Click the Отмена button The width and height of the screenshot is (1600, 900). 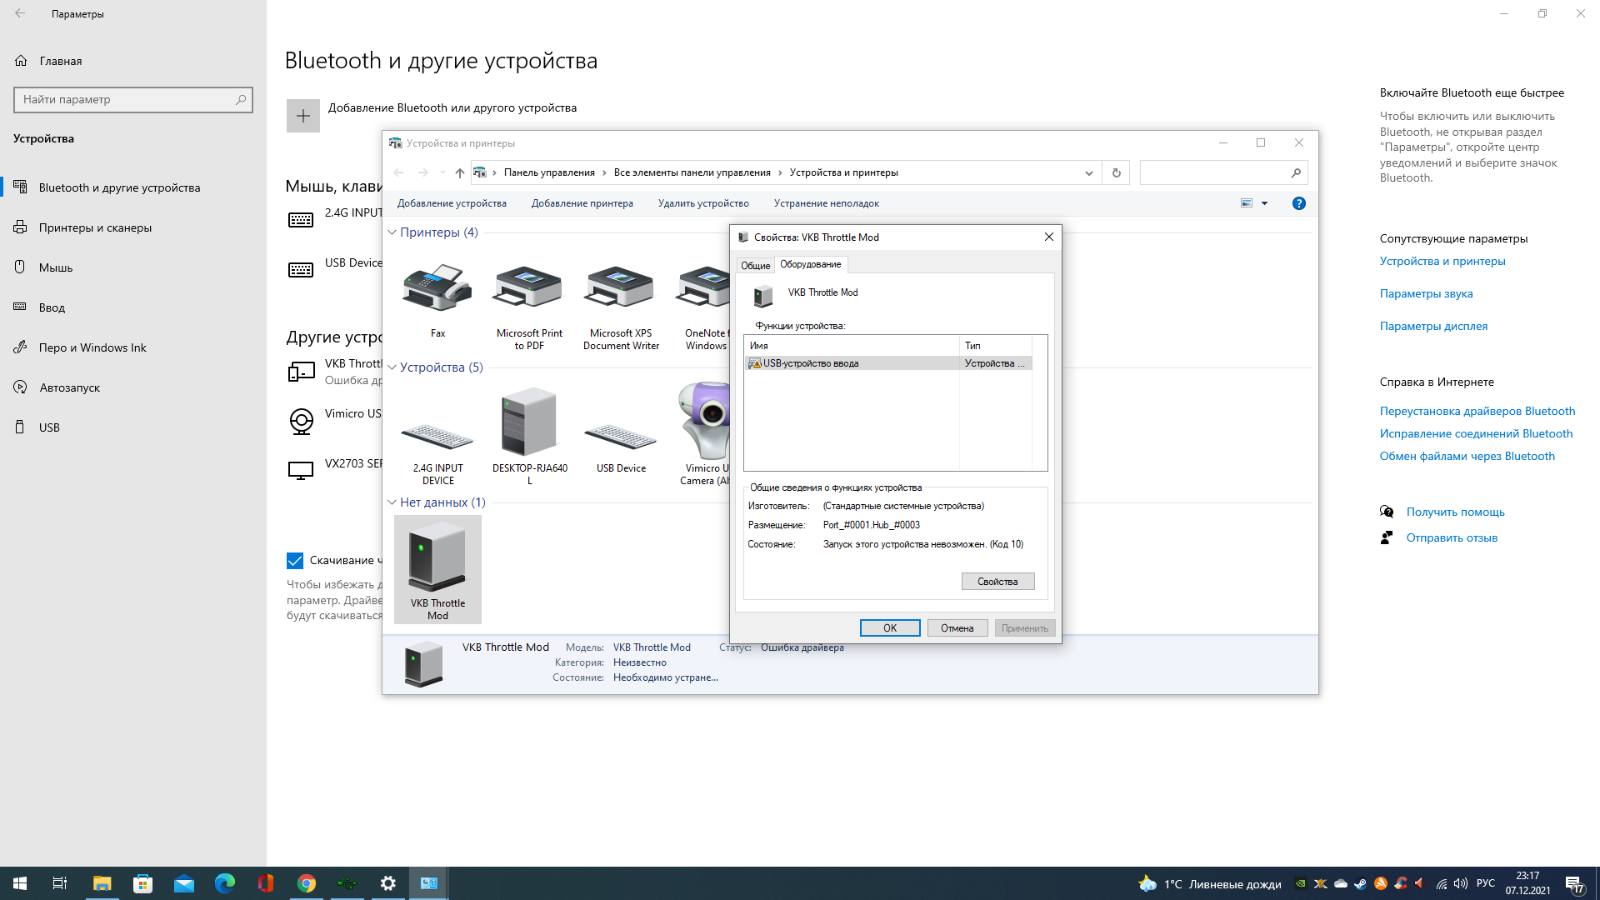[957, 628]
